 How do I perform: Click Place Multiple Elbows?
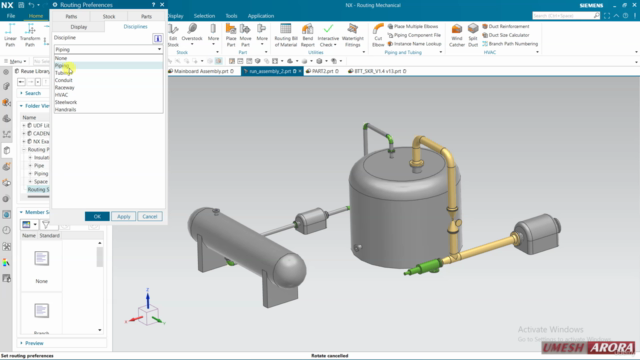click(413, 26)
